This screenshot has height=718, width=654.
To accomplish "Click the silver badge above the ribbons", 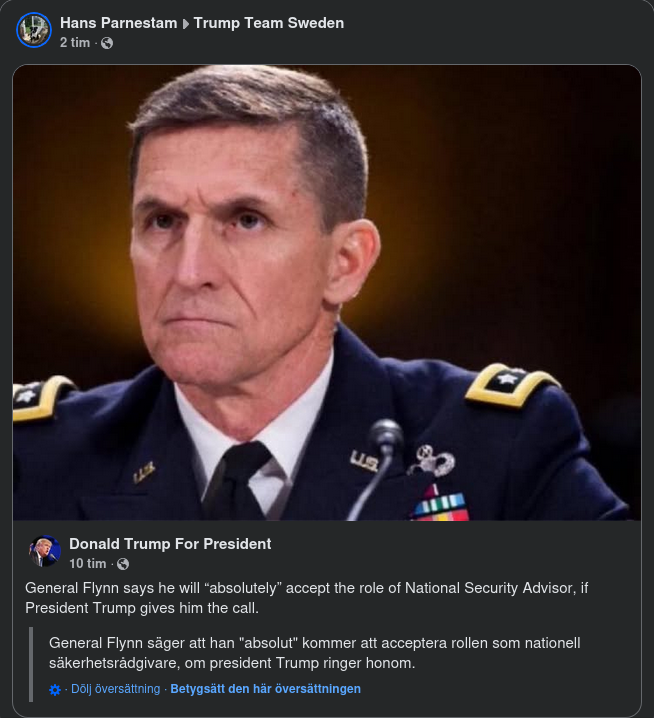I will [431, 460].
